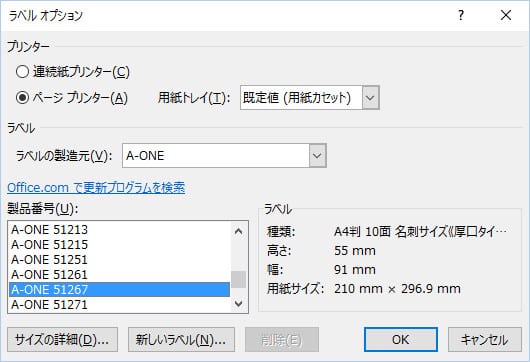Screen dimensions: 530x362
Task: Click the キャンセル button
Action: point(485,340)
